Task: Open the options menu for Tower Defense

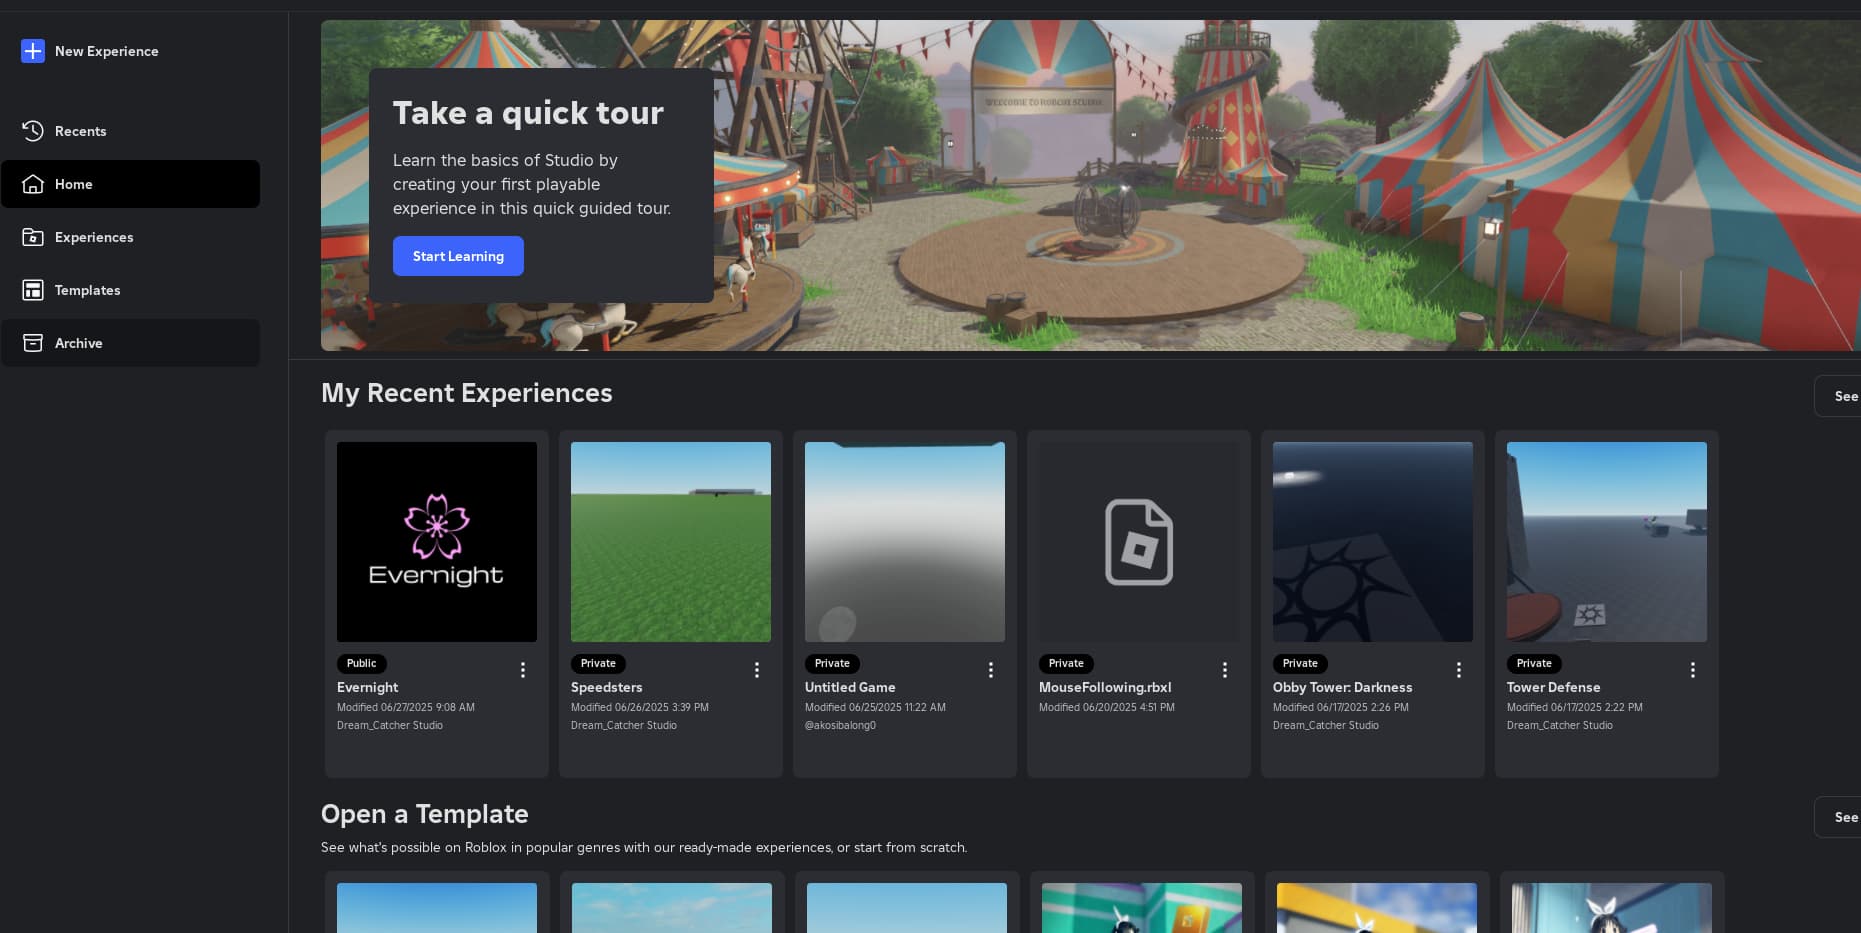Action: point(1693,670)
